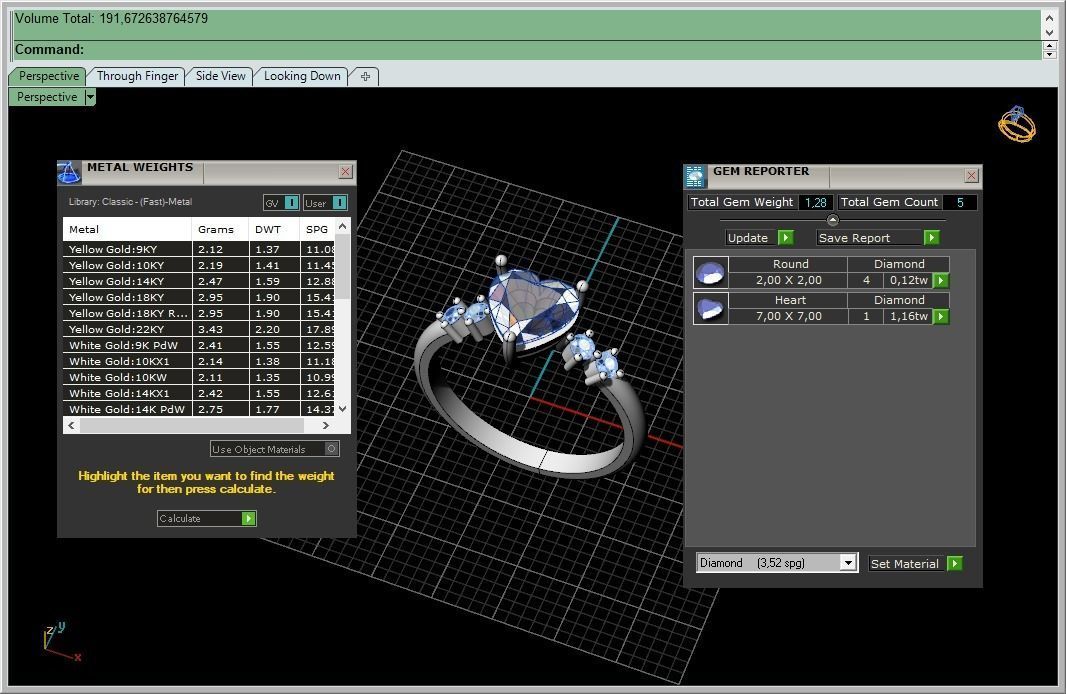Click the Heart diamond gem thumbnail
This screenshot has height=694, width=1066.
tap(710, 309)
